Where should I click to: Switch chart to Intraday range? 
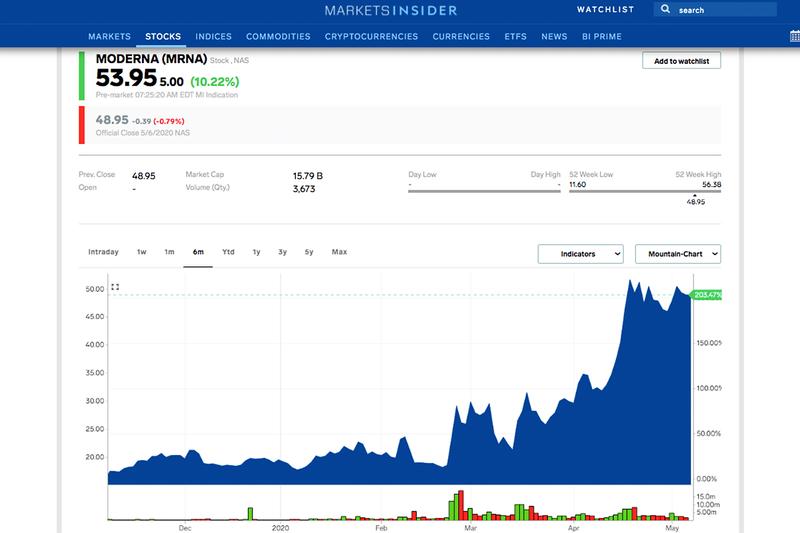pyautogui.click(x=103, y=252)
